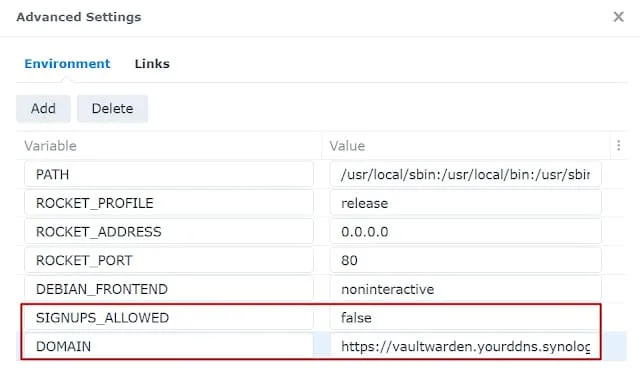Select the ROCKET_ADDRESS variable field

point(169,232)
